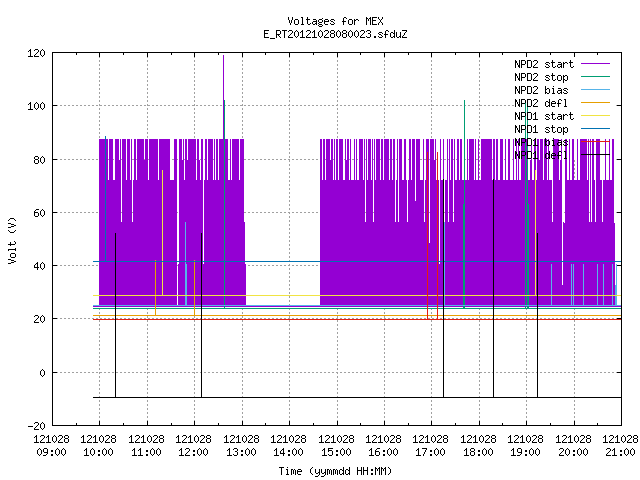Click the 'NPD1 start' legend label
This screenshot has height=480, width=640.
click(544, 116)
